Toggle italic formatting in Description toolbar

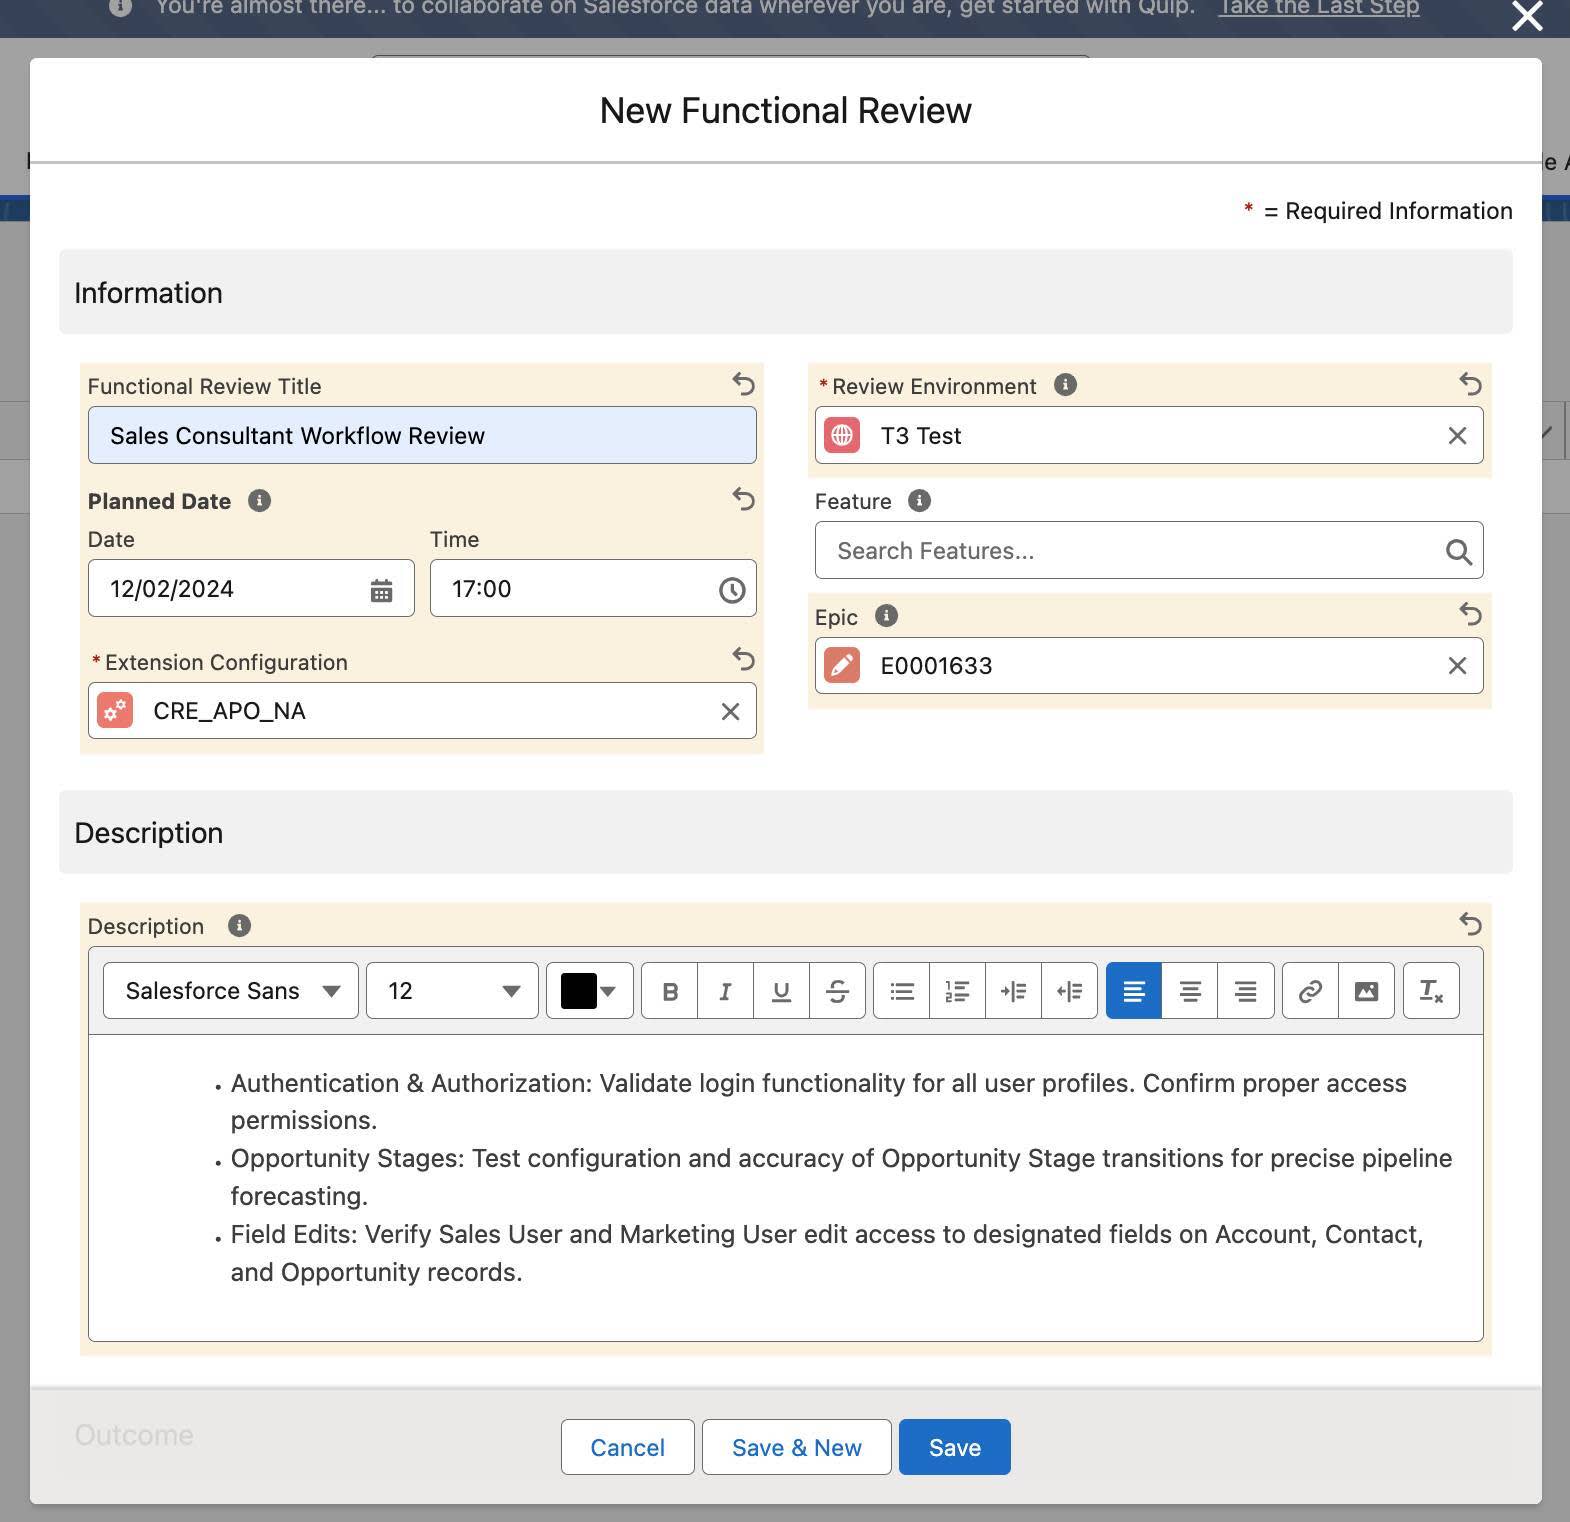coord(725,991)
